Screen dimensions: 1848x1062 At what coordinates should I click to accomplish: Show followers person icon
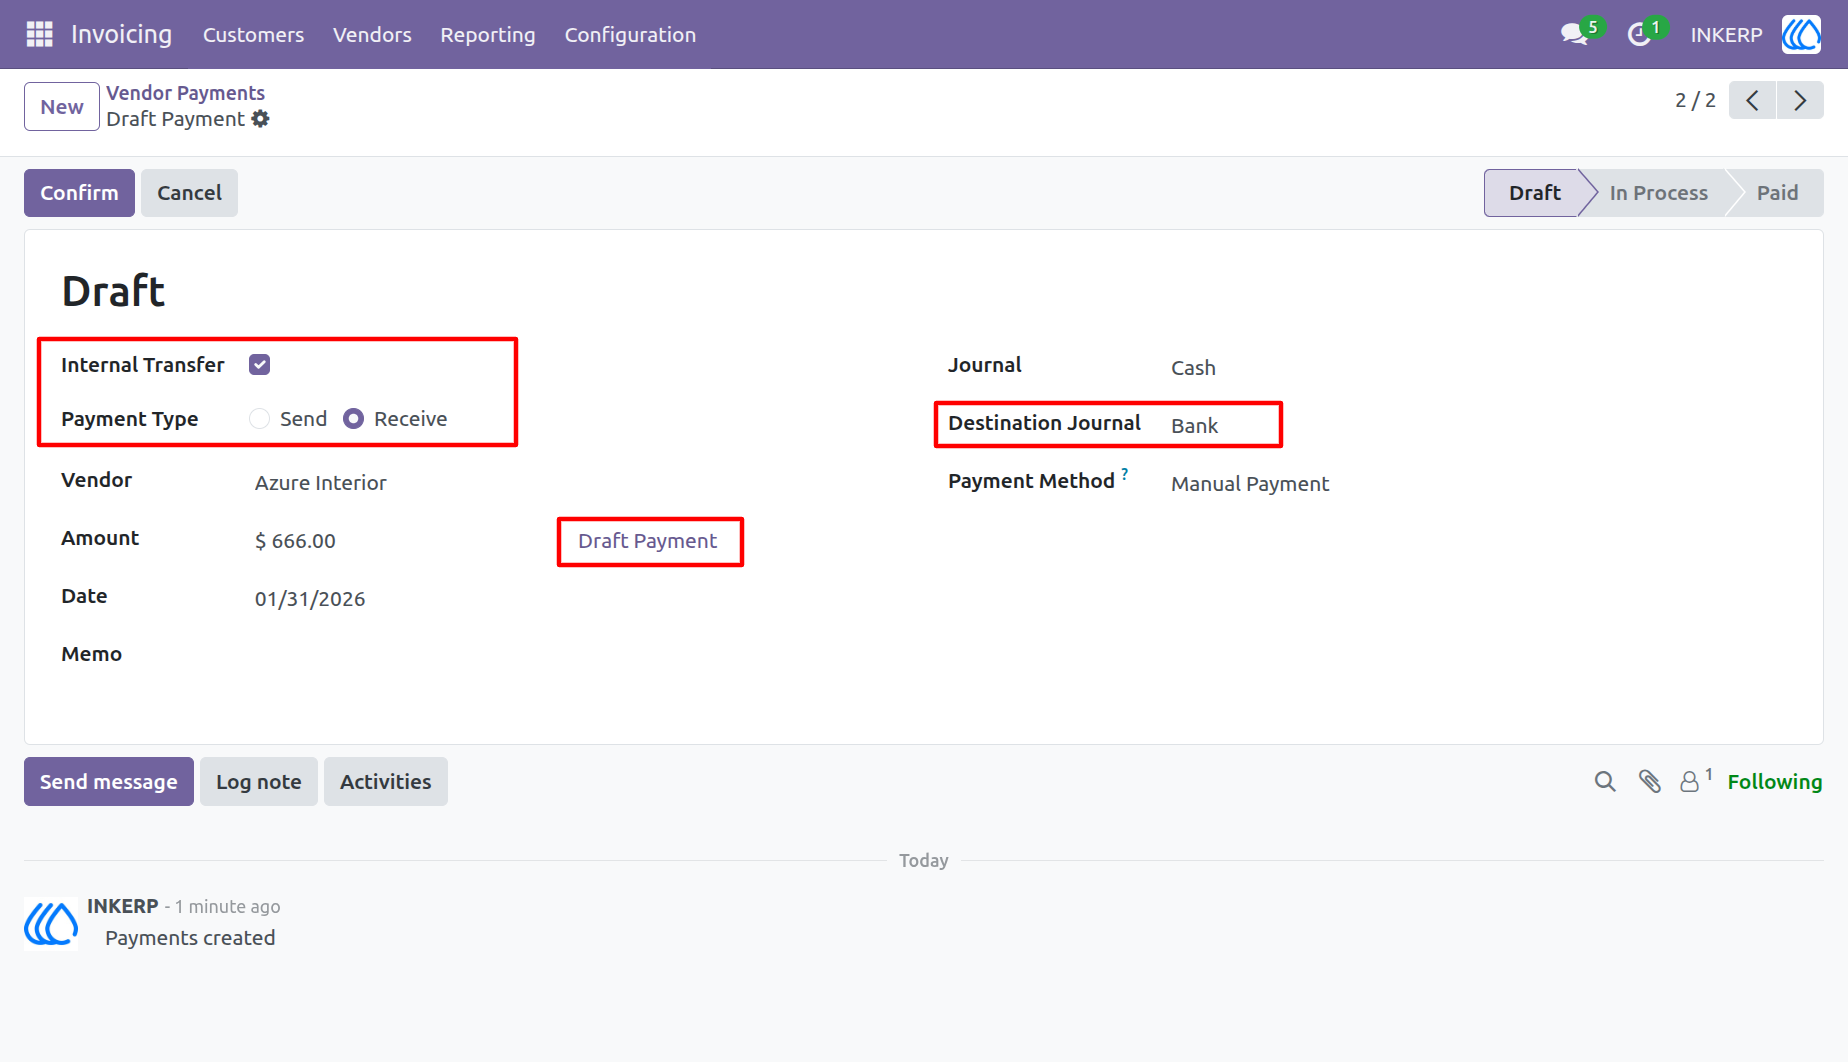[1690, 782]
